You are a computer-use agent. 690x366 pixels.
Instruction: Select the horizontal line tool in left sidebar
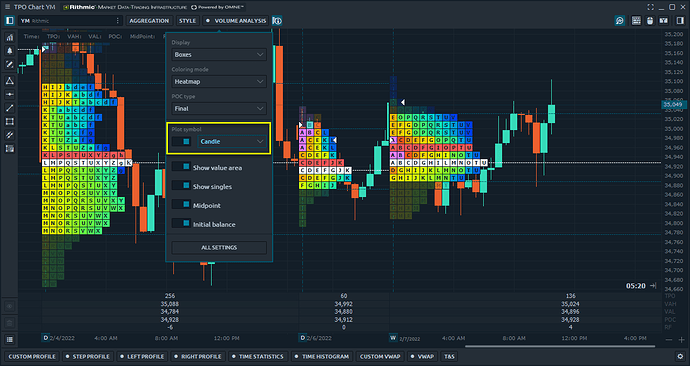pyautogui.click(x=9, y=95)
